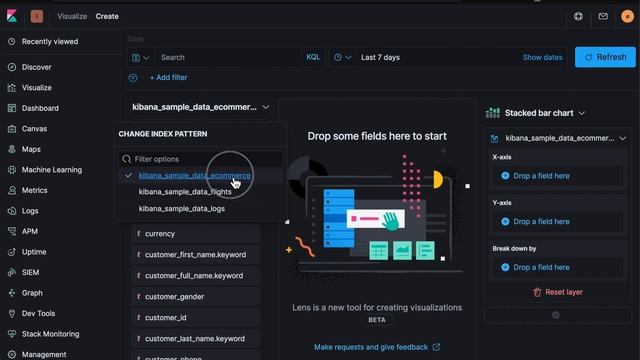The image size is (640, 360).
Task: Click the Filter options search field
Action: click(x=200, y=159)
